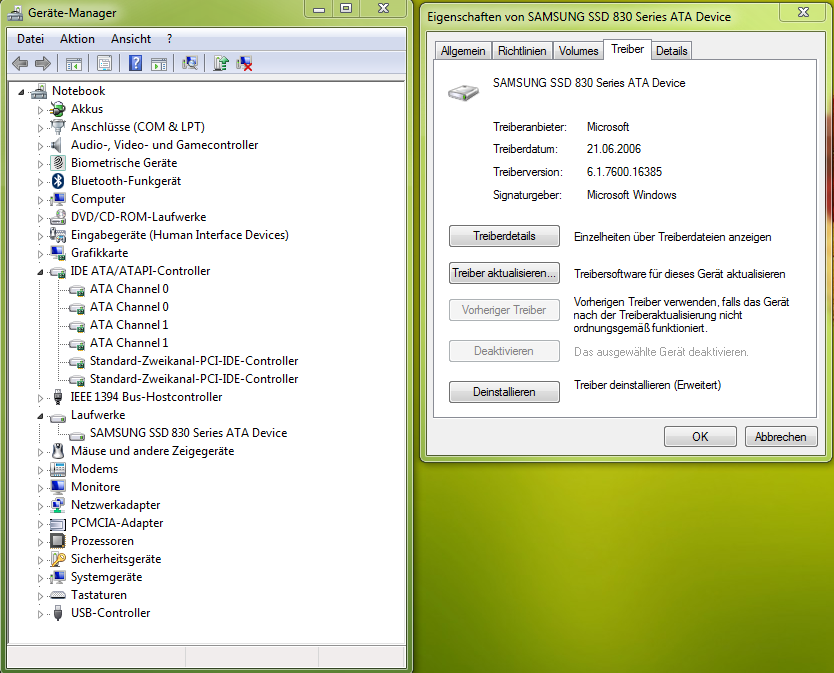Select the Treiber tab
The image size is (834, 673).
(627, 49)
